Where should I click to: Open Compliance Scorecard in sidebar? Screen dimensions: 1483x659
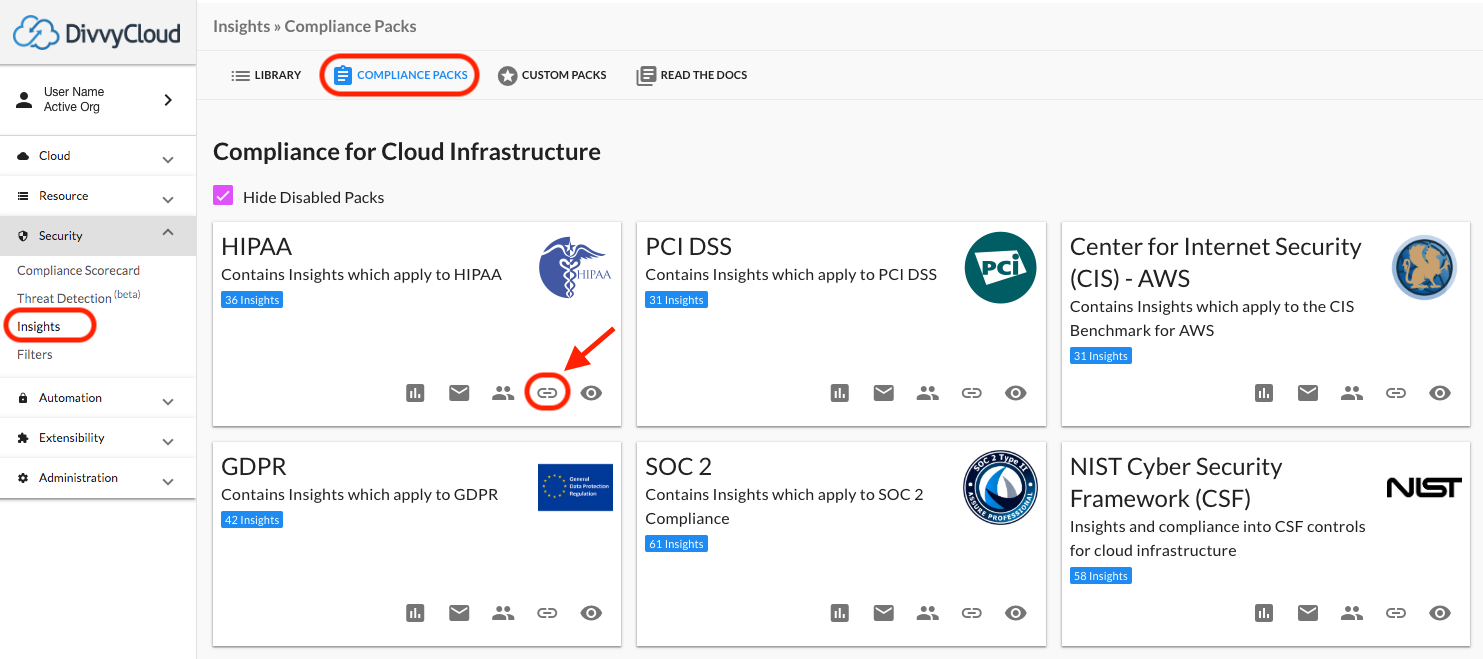(78, 270)
